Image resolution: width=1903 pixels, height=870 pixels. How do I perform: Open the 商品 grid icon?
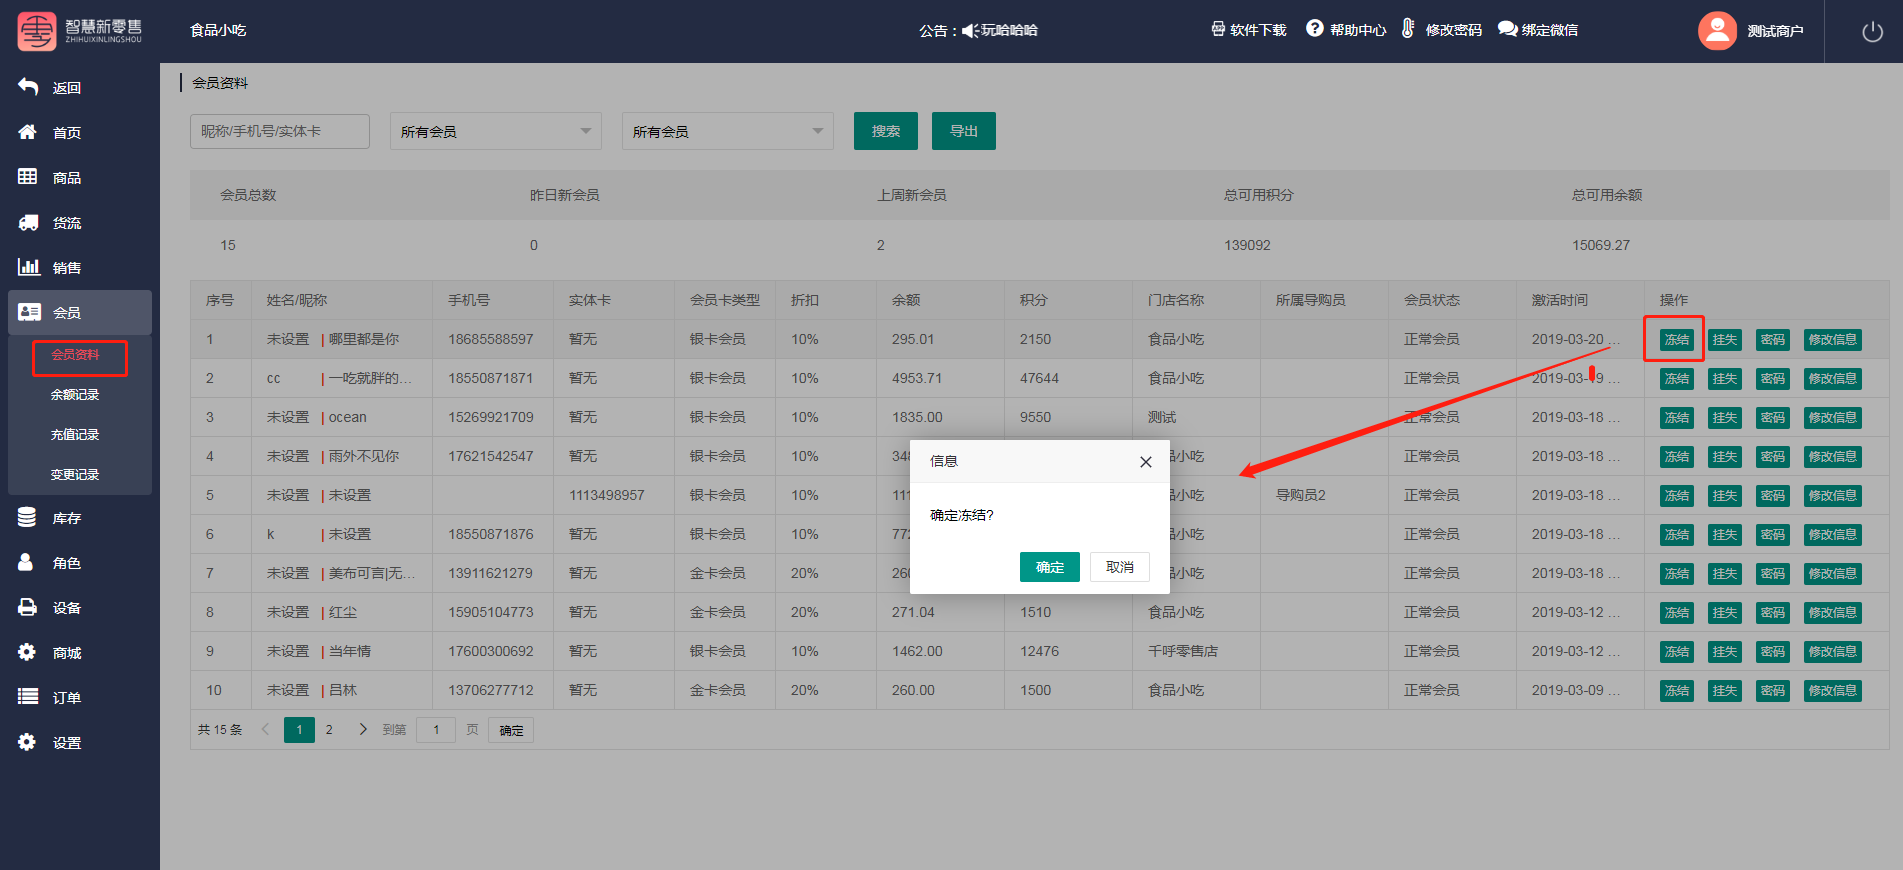click(28, 177)
